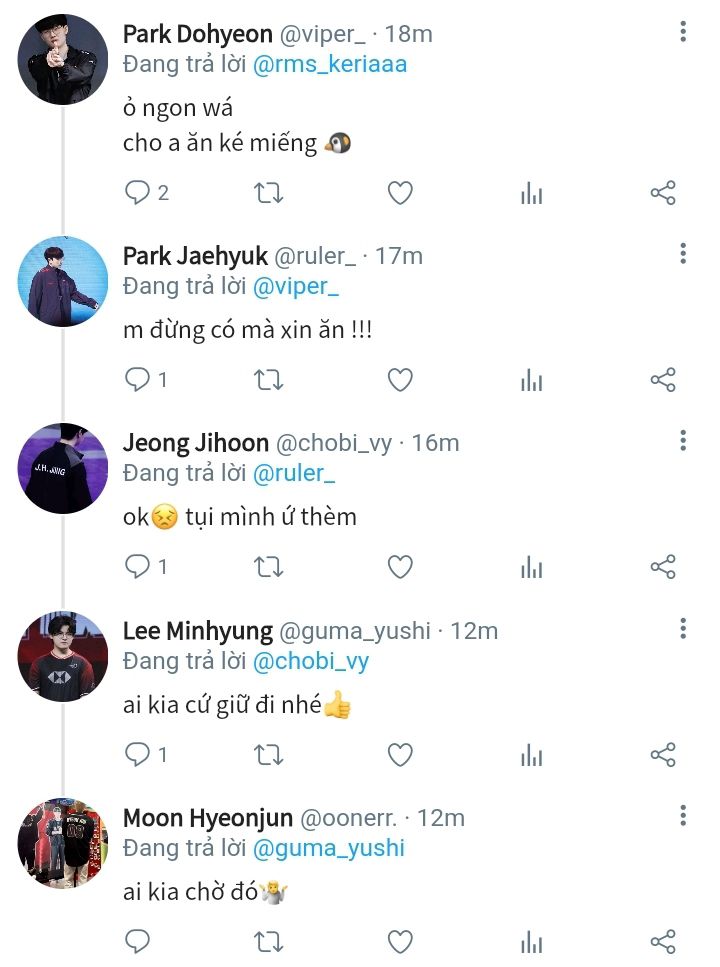Share Lee Minhyung's tweet
The image size is (720, 967).
(x=663, y=755)
